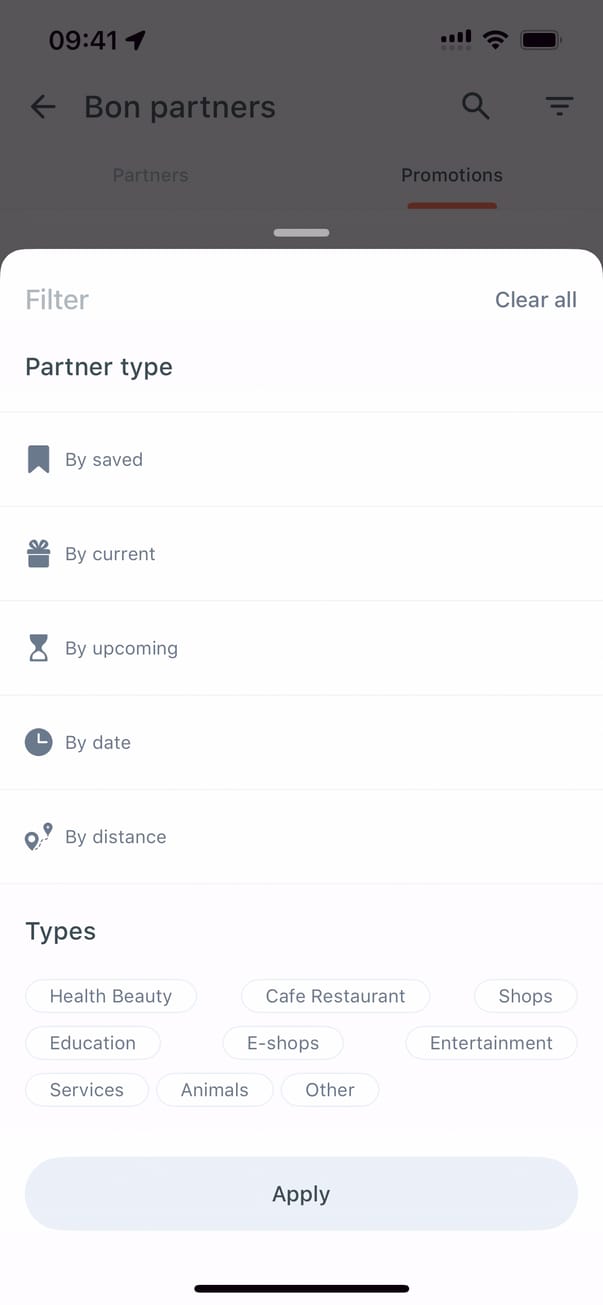Screen dimensions: 603x1305
Task: Switch to the Promotions tab
Action: (452, 175)
